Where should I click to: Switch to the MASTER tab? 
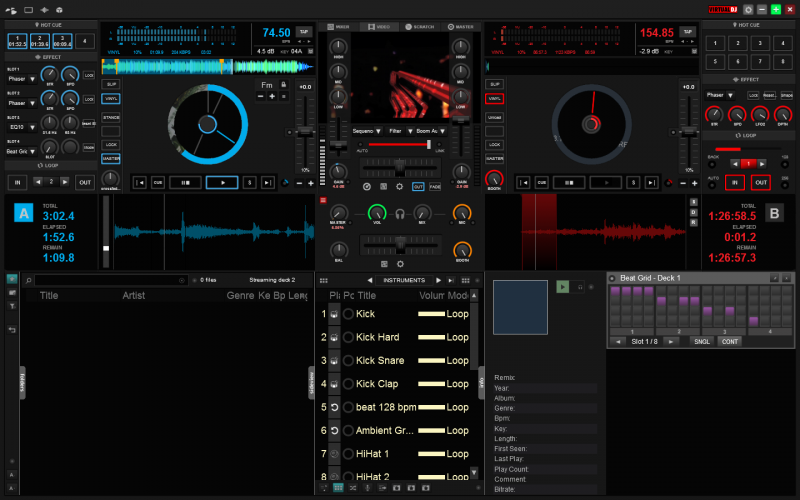(461, 26)
